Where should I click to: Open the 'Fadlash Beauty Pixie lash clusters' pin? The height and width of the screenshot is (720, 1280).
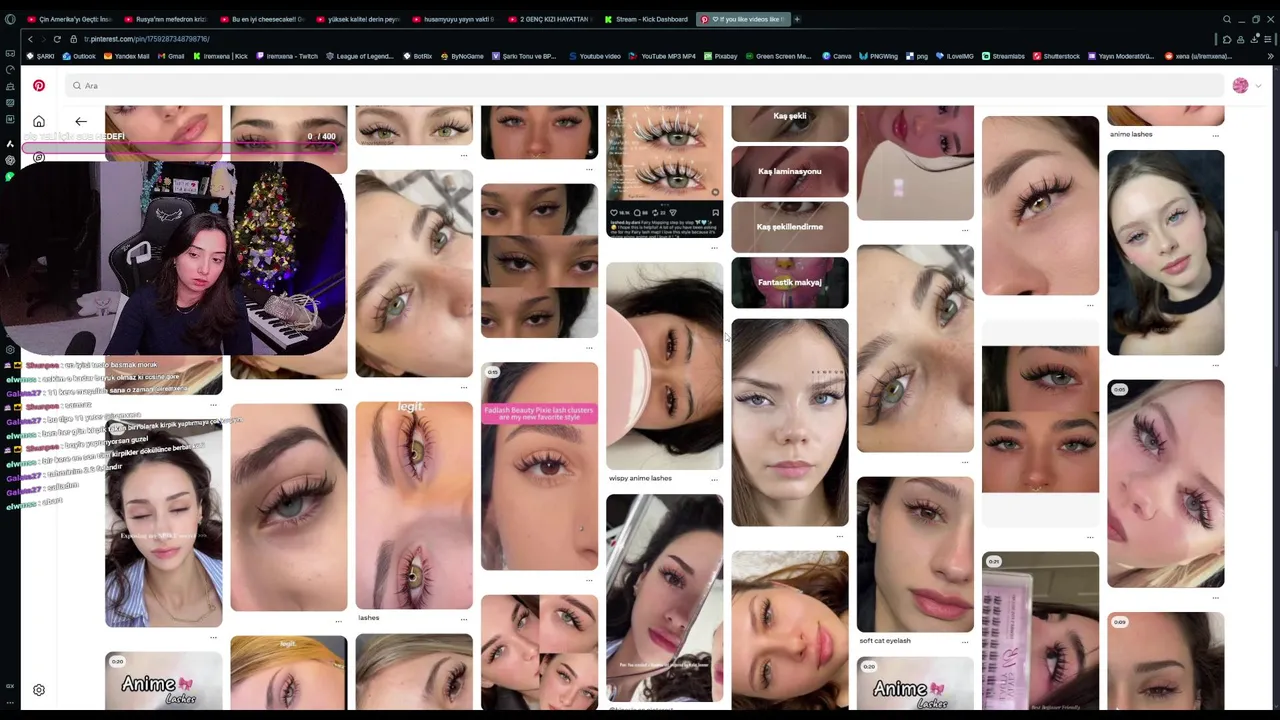pyautogui.click(x=539, y=466)
